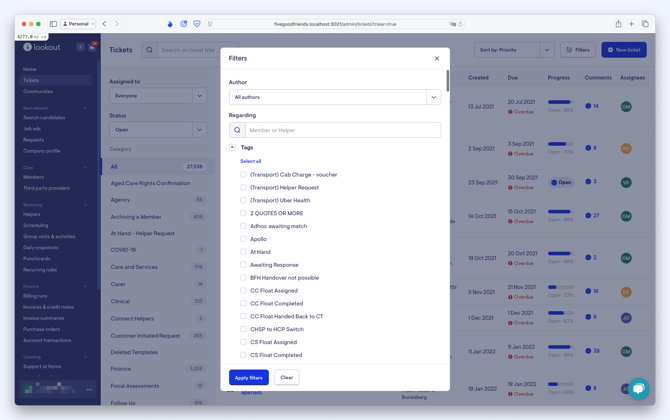Click the Lookout logo icon
The height and width of the screenshot is (420, 670).
28,47
